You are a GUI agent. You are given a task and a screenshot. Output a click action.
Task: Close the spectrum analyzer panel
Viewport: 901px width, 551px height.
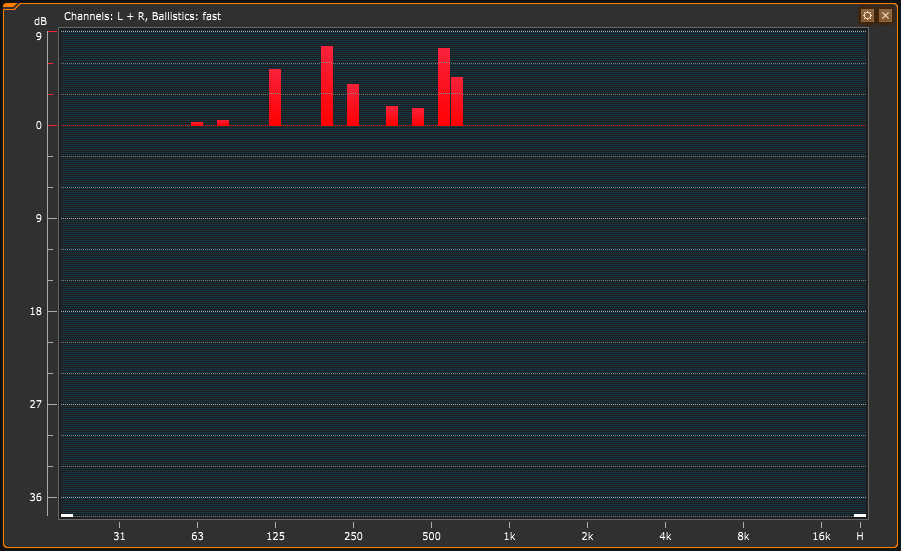click(x=885, y=16)
